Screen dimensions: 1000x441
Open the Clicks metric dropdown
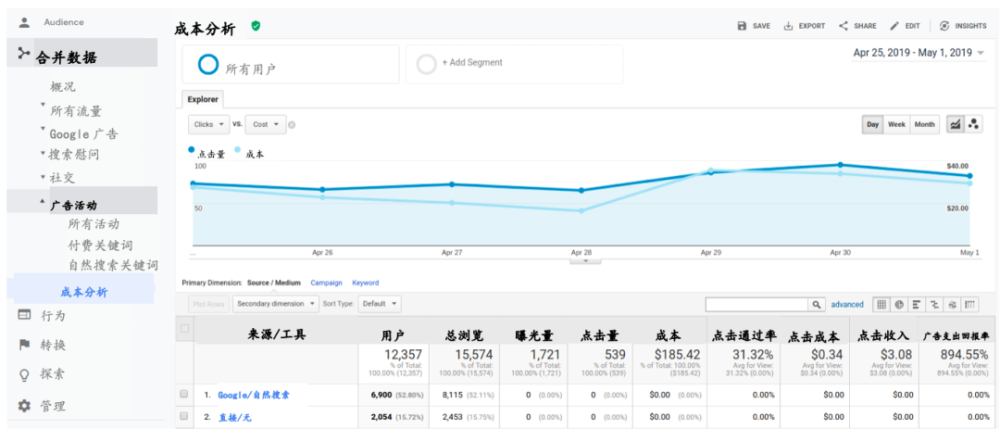[209, 124]
